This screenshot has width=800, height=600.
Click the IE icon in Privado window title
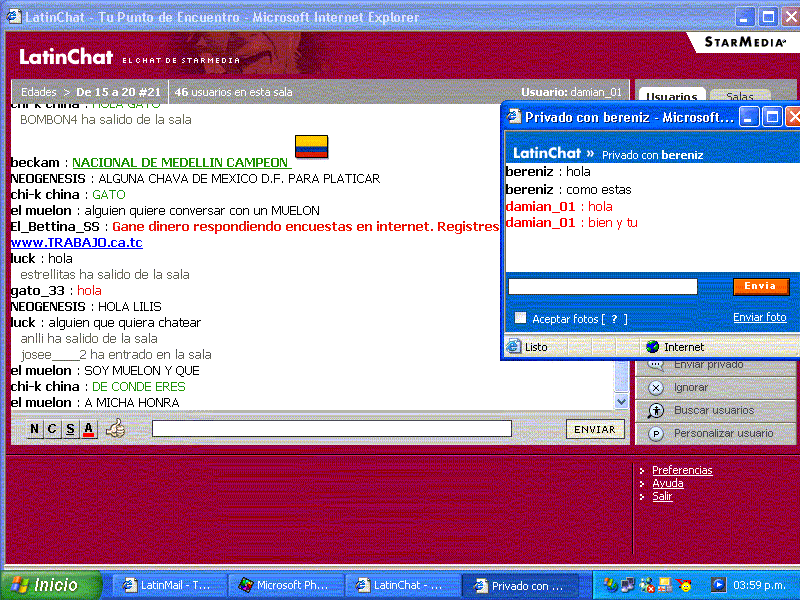(x=514, y=117)
